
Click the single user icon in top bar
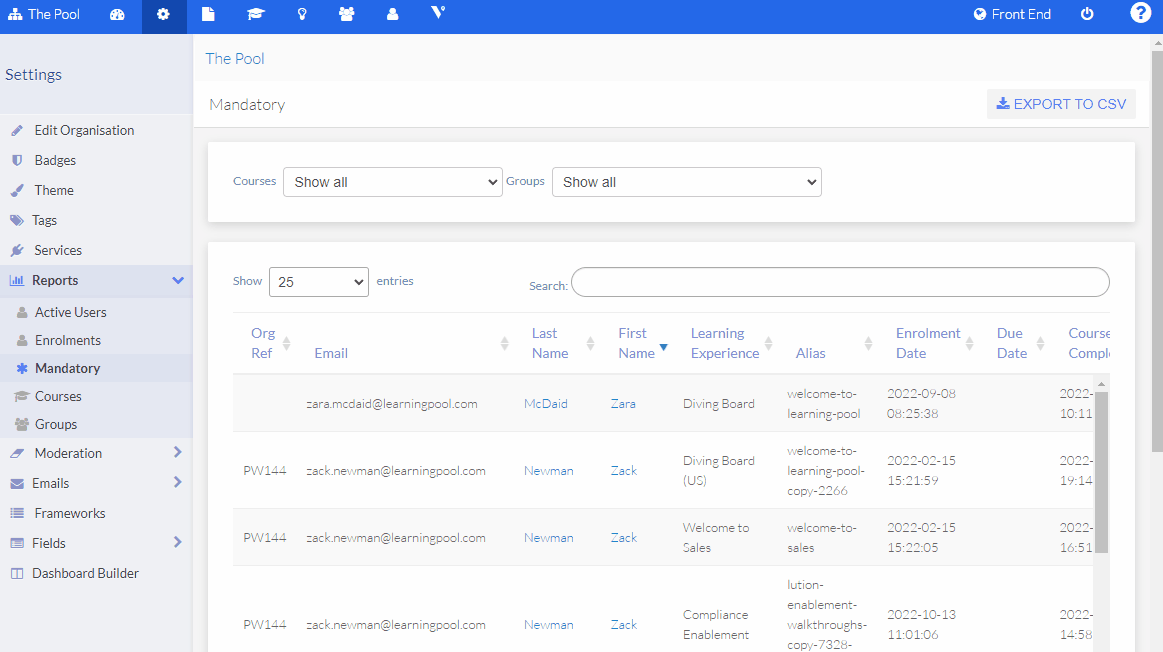392,15
